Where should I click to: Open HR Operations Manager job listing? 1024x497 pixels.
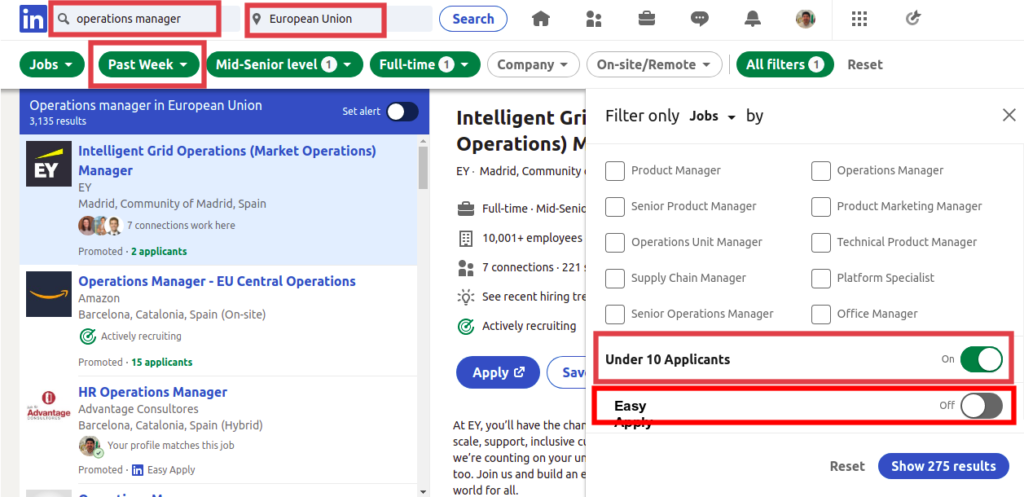[x=153, y=392]
